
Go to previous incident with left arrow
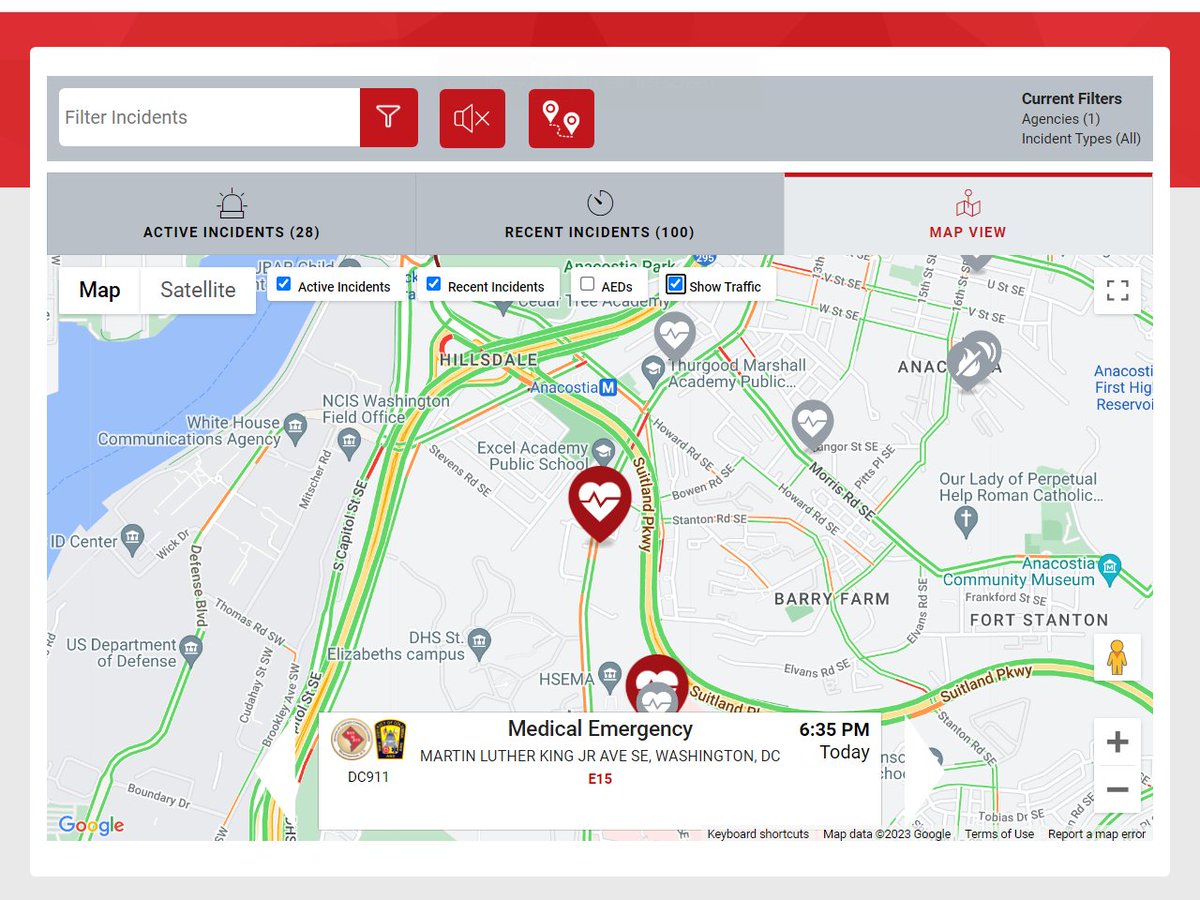[x=279, y=770]
